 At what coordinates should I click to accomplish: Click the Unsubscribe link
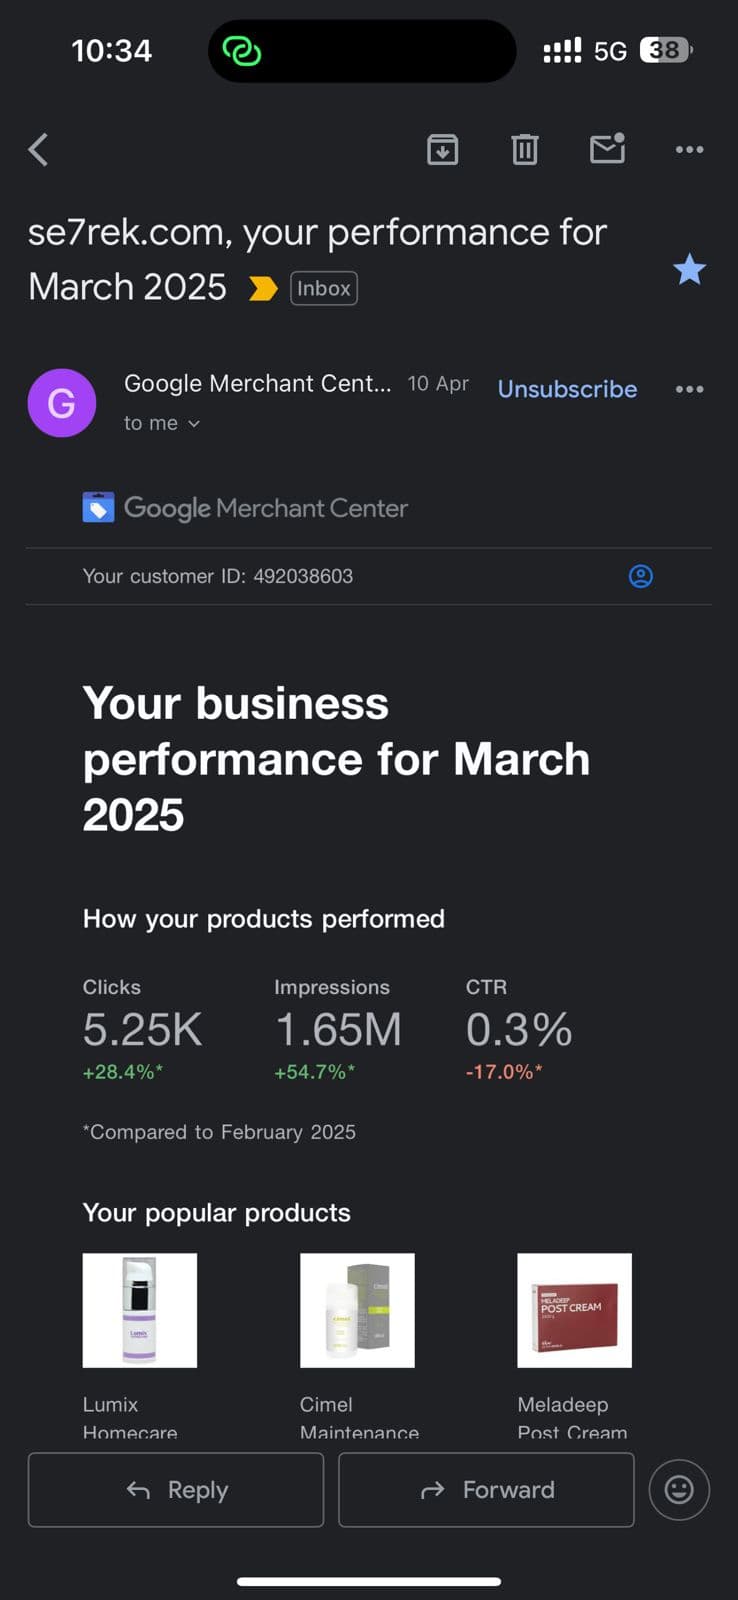click(x=567, y=389)
